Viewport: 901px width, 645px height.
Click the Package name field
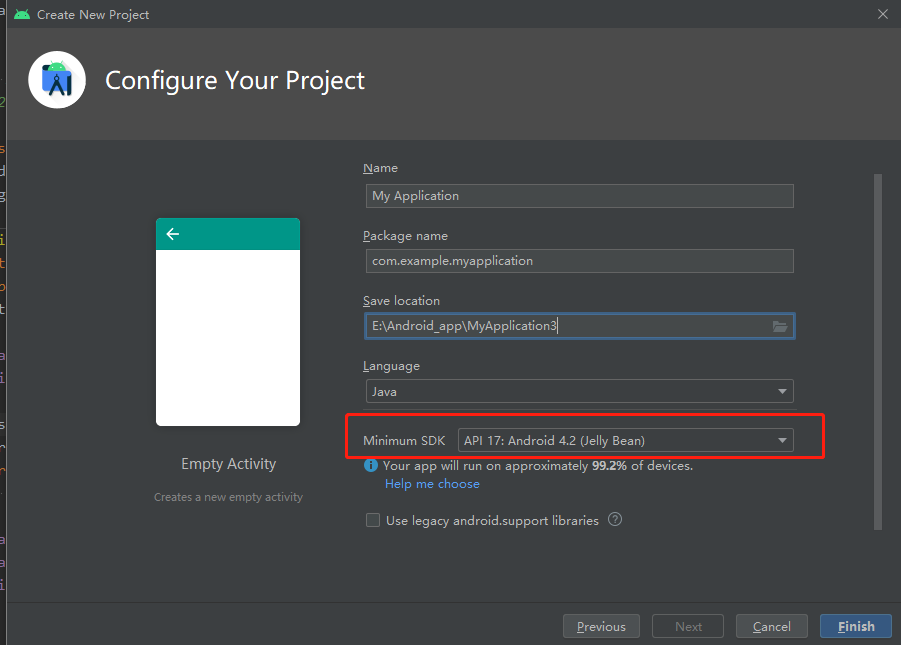[x=579, y=260]
